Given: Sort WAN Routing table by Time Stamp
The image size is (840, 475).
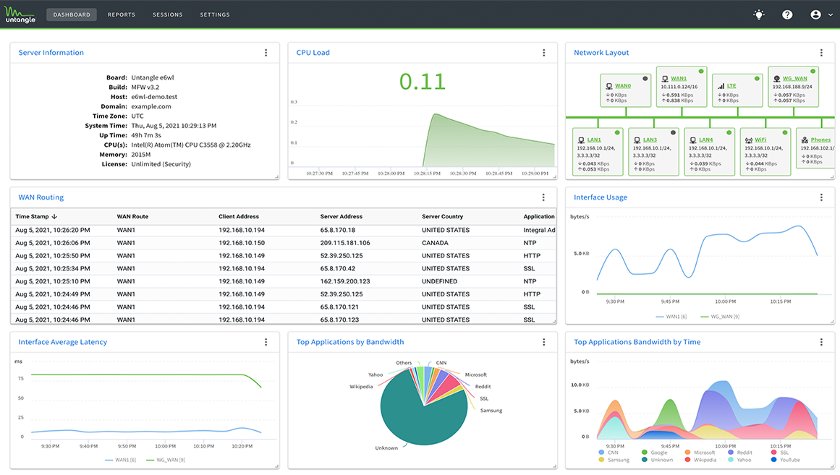Looking at the screenshot, I should pyautogui.click(x=36, y=216).
